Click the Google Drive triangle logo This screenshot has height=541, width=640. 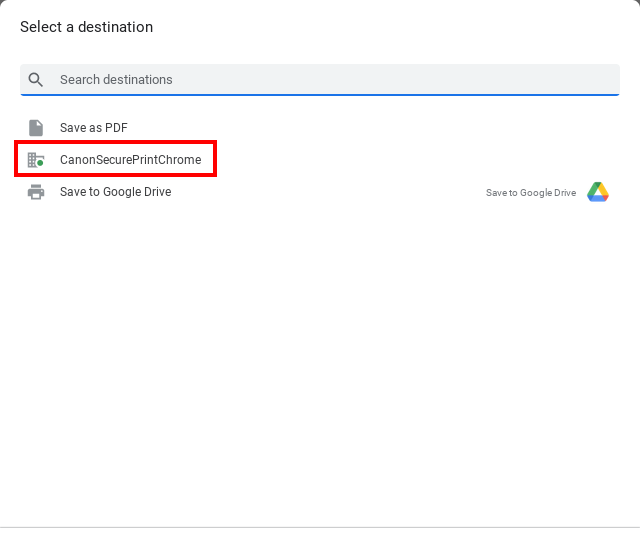click(598, 192)
